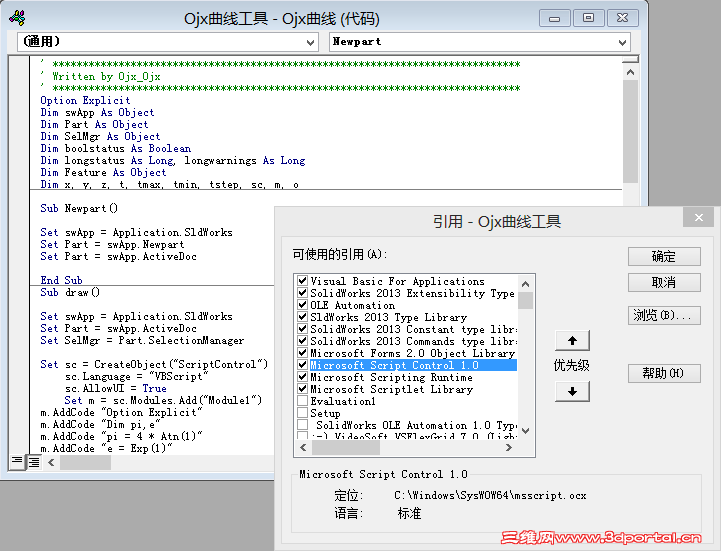
Task: Click the 'Sub Newpart()' code line
Action: coord(79,208)
